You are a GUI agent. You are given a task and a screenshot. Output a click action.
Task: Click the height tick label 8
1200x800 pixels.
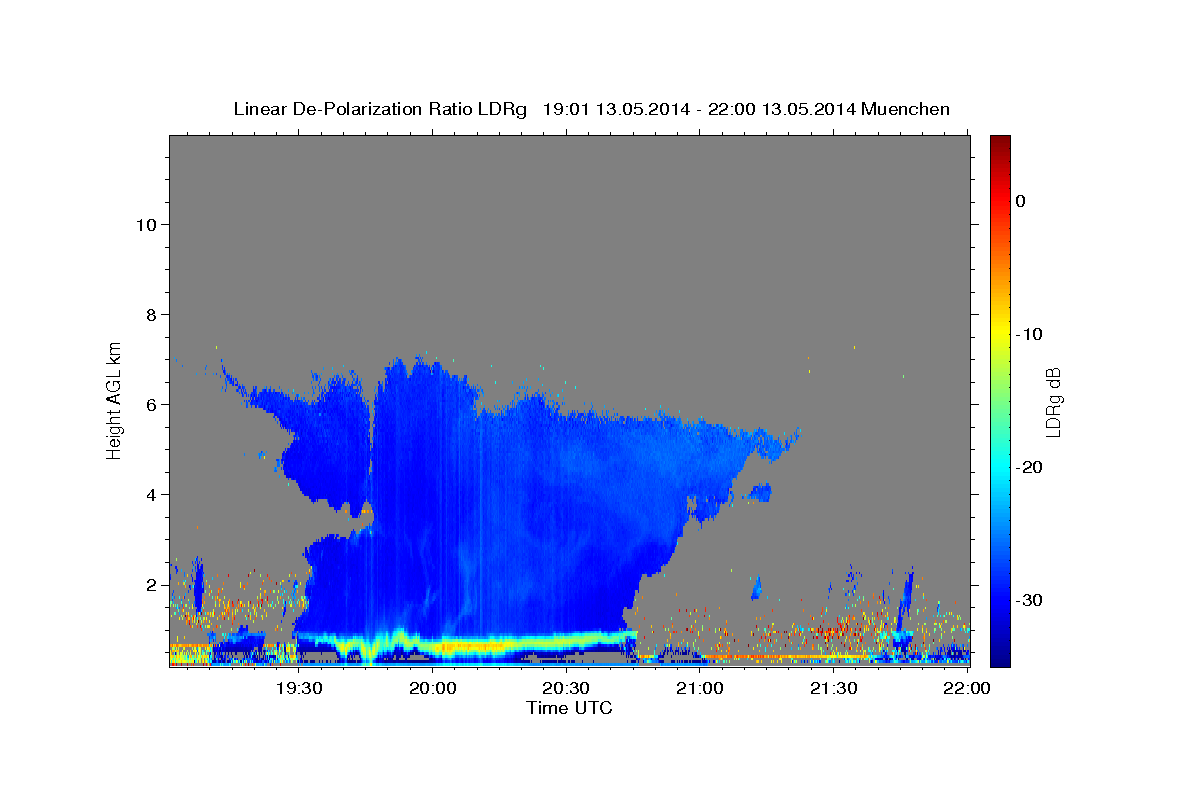tap(152, 314)
